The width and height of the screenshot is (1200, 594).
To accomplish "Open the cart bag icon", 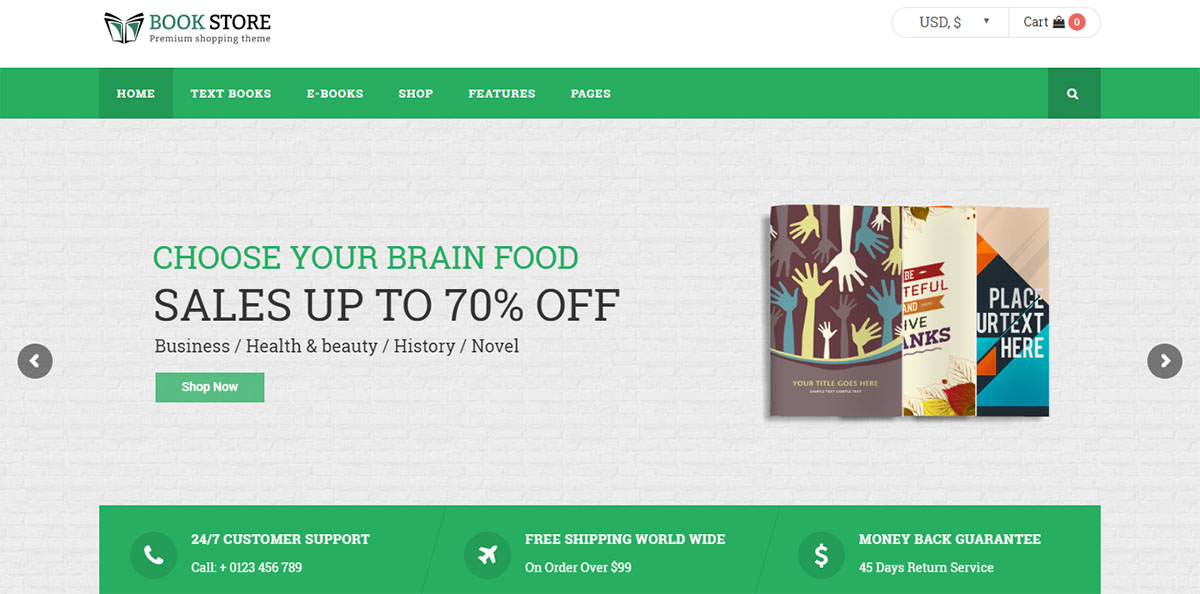I will pyautogui.click(x=1059, y=22).
